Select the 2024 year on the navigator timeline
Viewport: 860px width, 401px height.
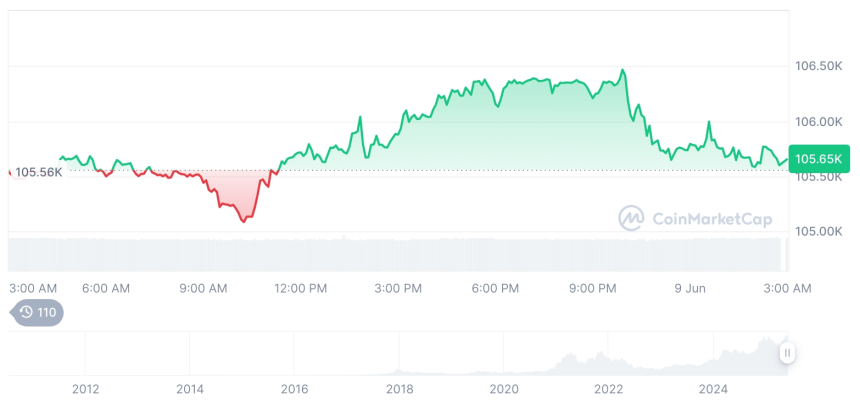pyautogui.click(x=713, y=388)
